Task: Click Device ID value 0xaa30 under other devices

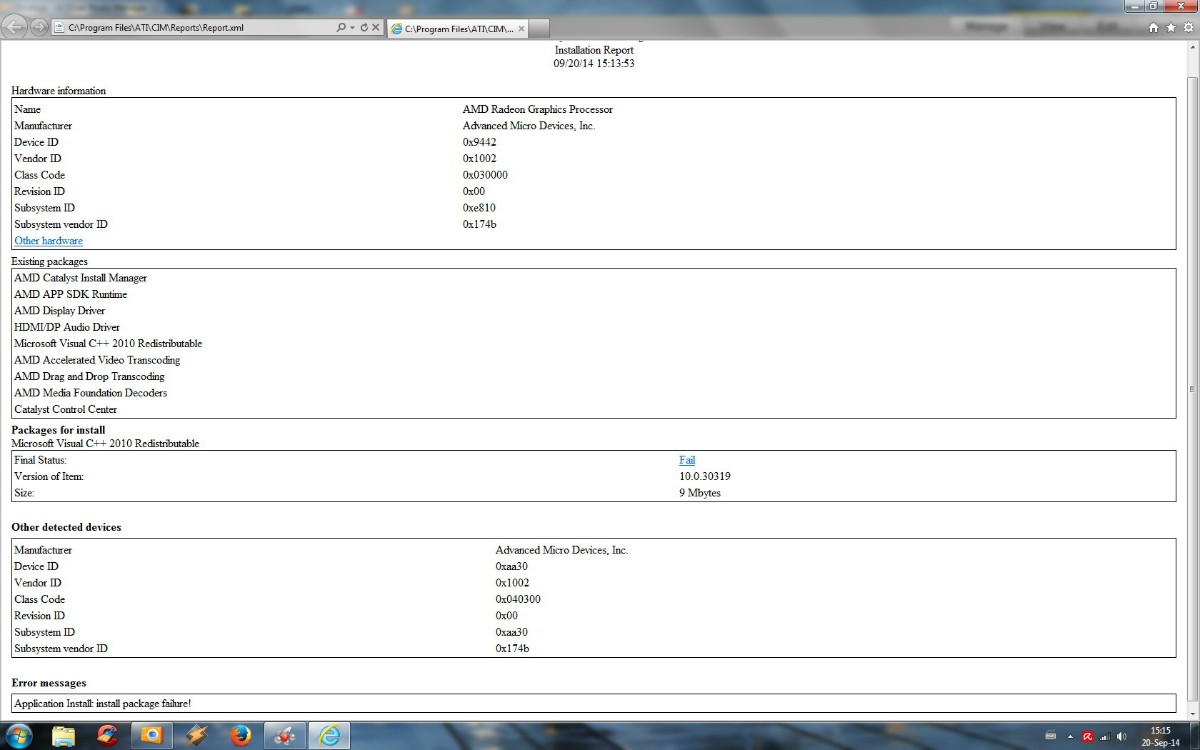Action: 511,567
